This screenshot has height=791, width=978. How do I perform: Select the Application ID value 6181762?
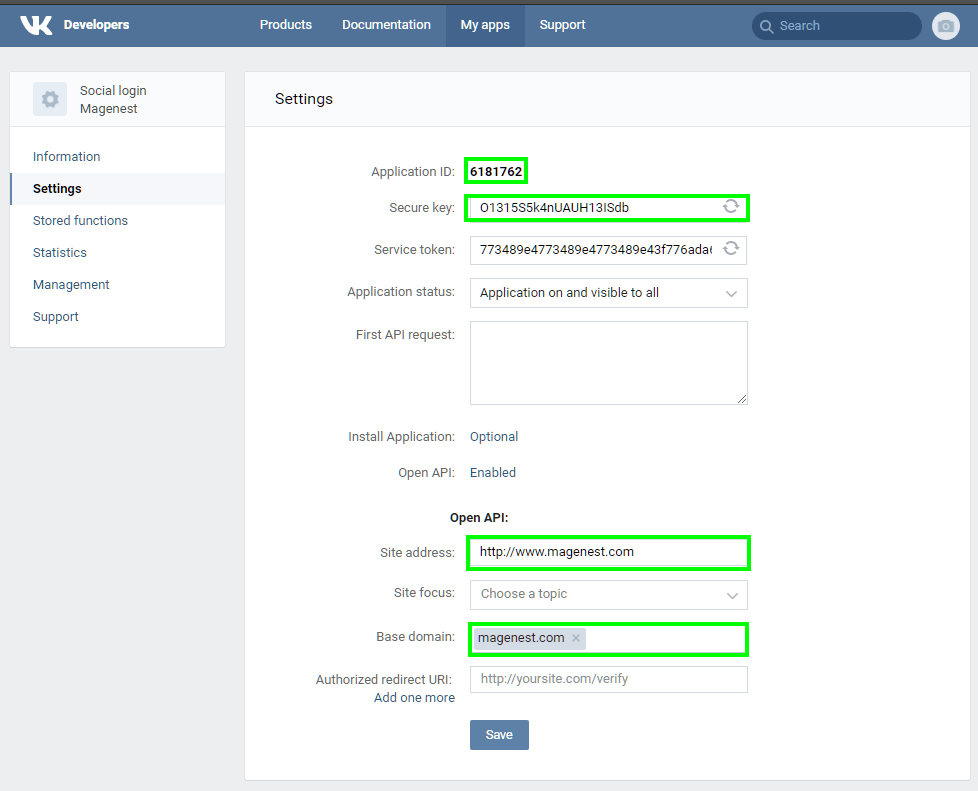click(x=496, y=172)
